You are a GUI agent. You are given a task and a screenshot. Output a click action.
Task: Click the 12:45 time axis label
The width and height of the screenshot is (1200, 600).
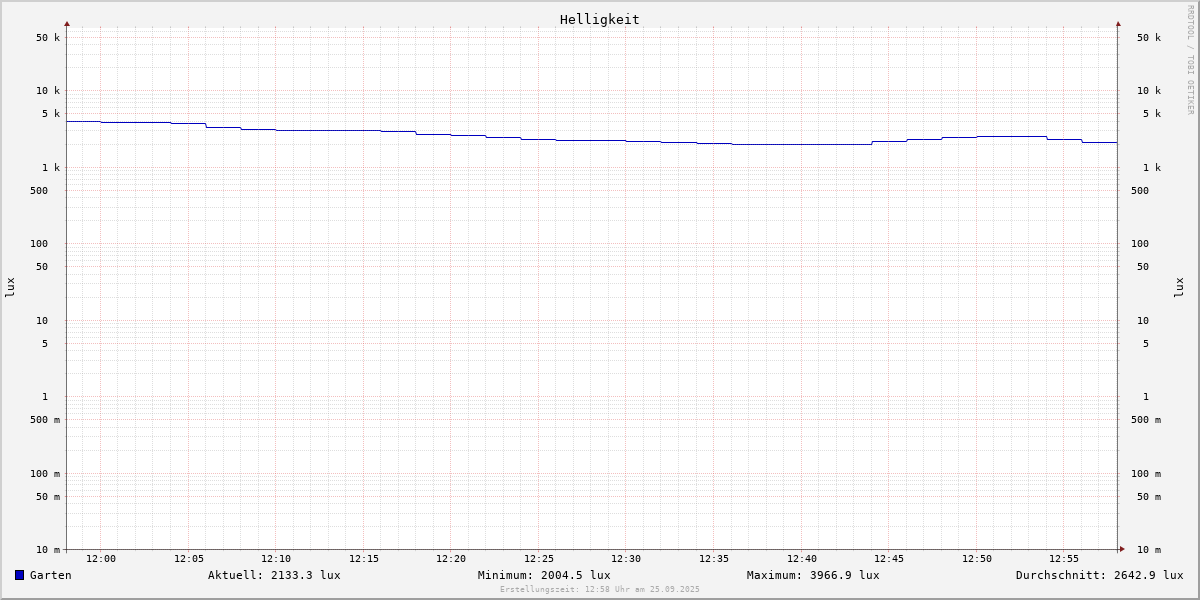[889, 559]
